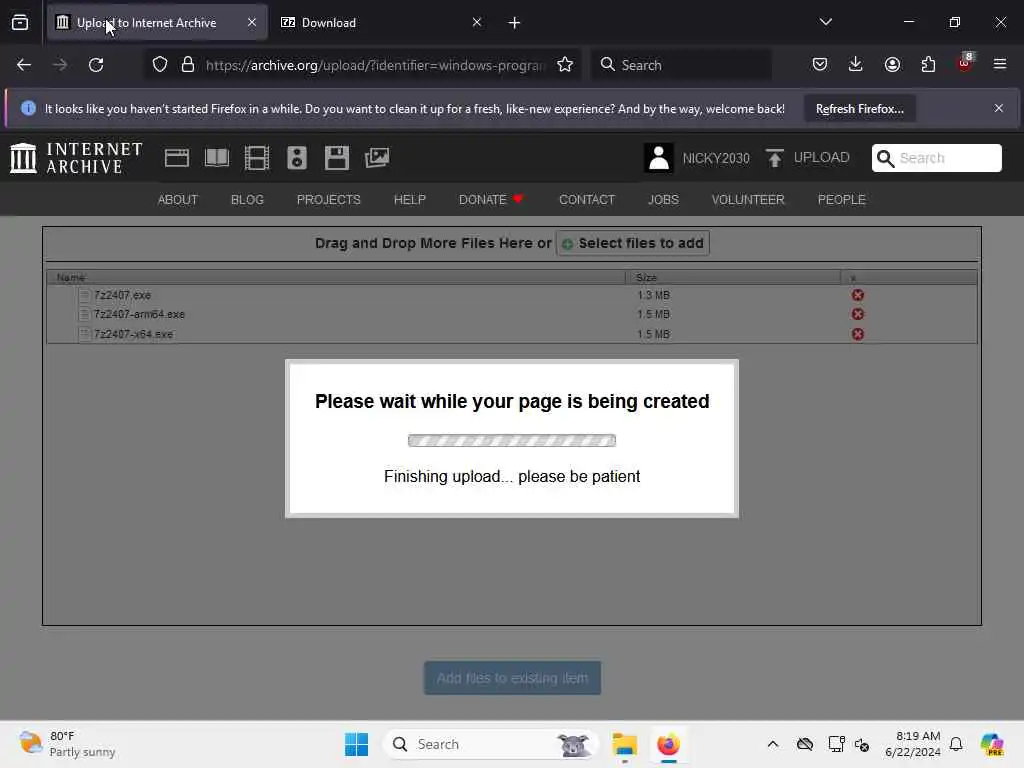1024x768 pixels.
Task: Open Firefox hamburger application menu
Action: pos(1000,65)
